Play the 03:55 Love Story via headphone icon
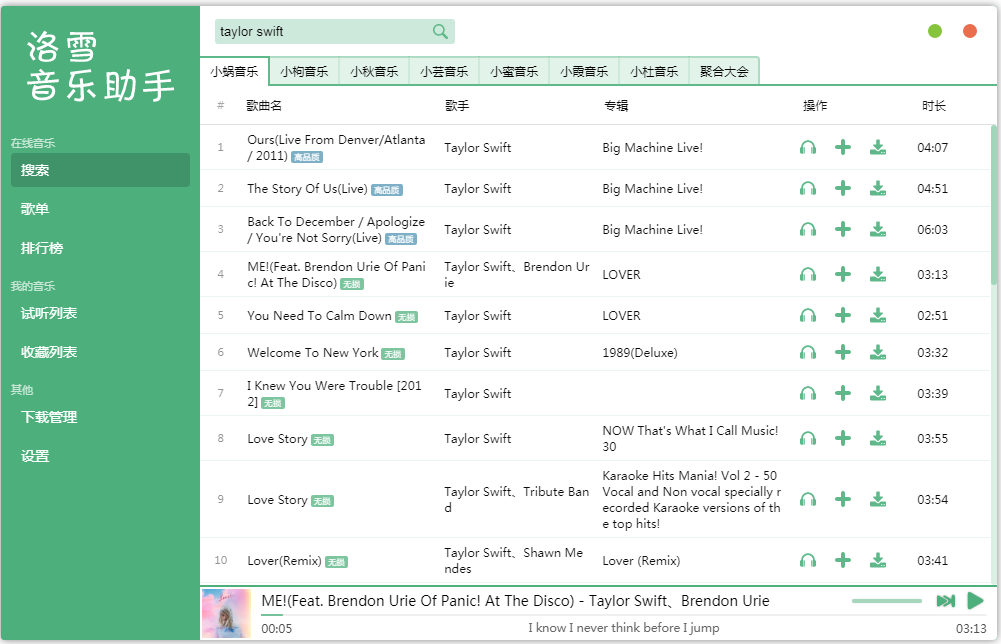 click(x=808, y=438)
